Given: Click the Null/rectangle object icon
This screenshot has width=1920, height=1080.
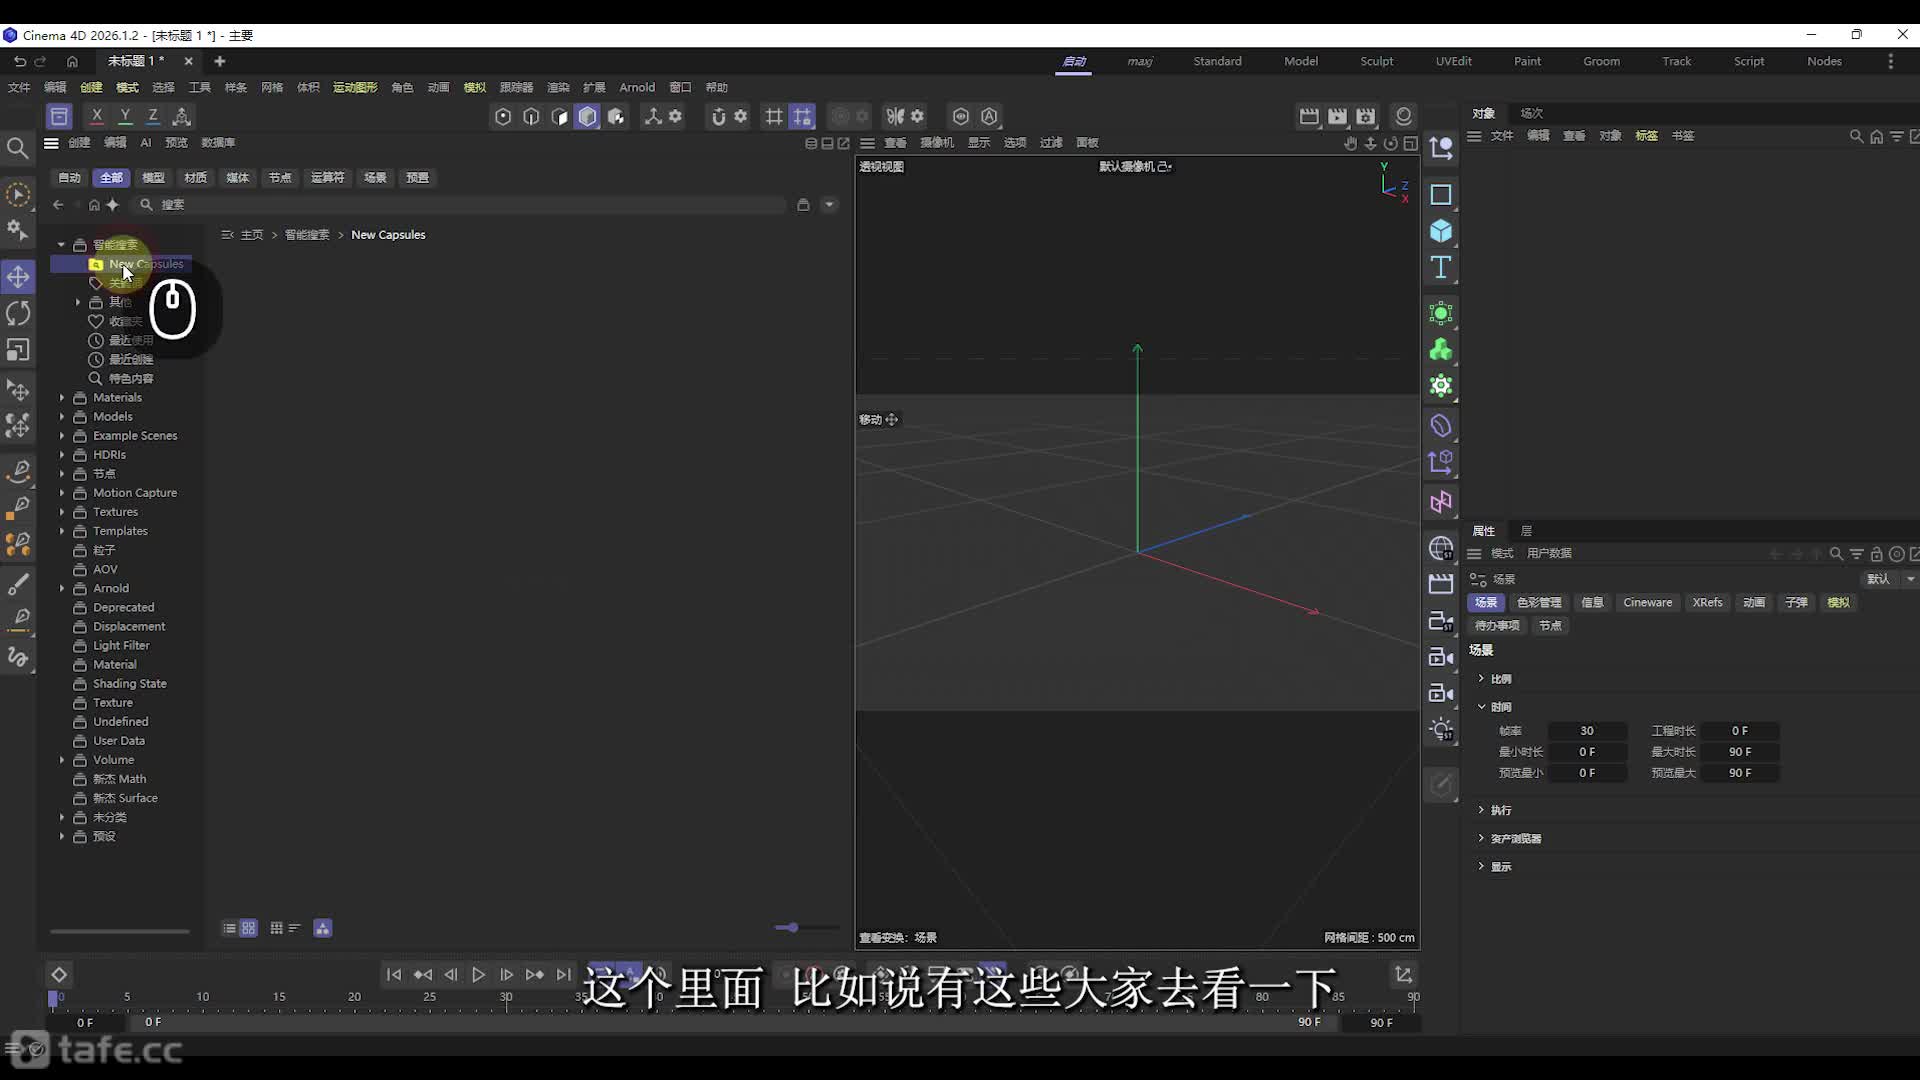Looking at the screenshot, I should [x=1441, y=194].
